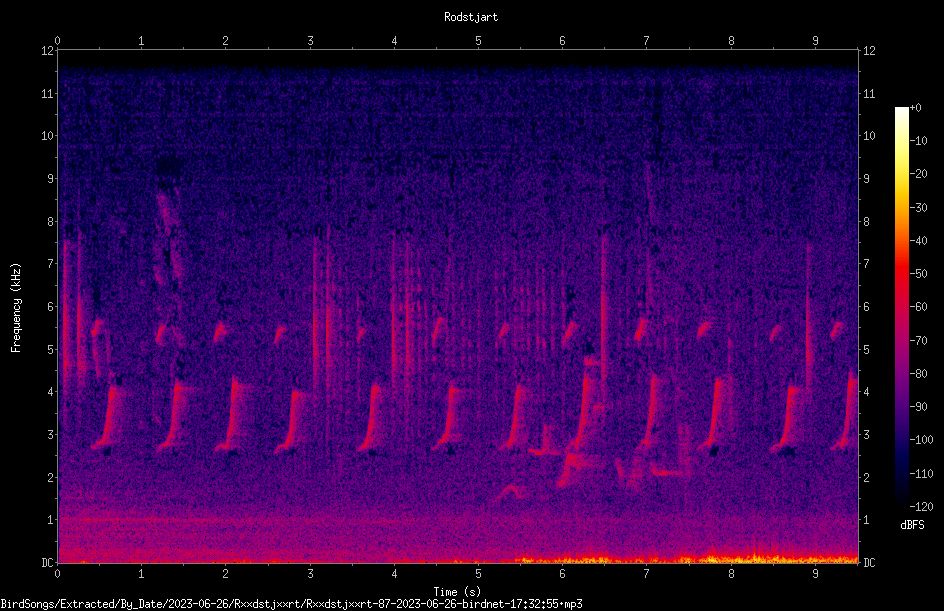Click the DC tick on the left frequency axis
Viewport: 944px width, 611px height.
(47, 563)
